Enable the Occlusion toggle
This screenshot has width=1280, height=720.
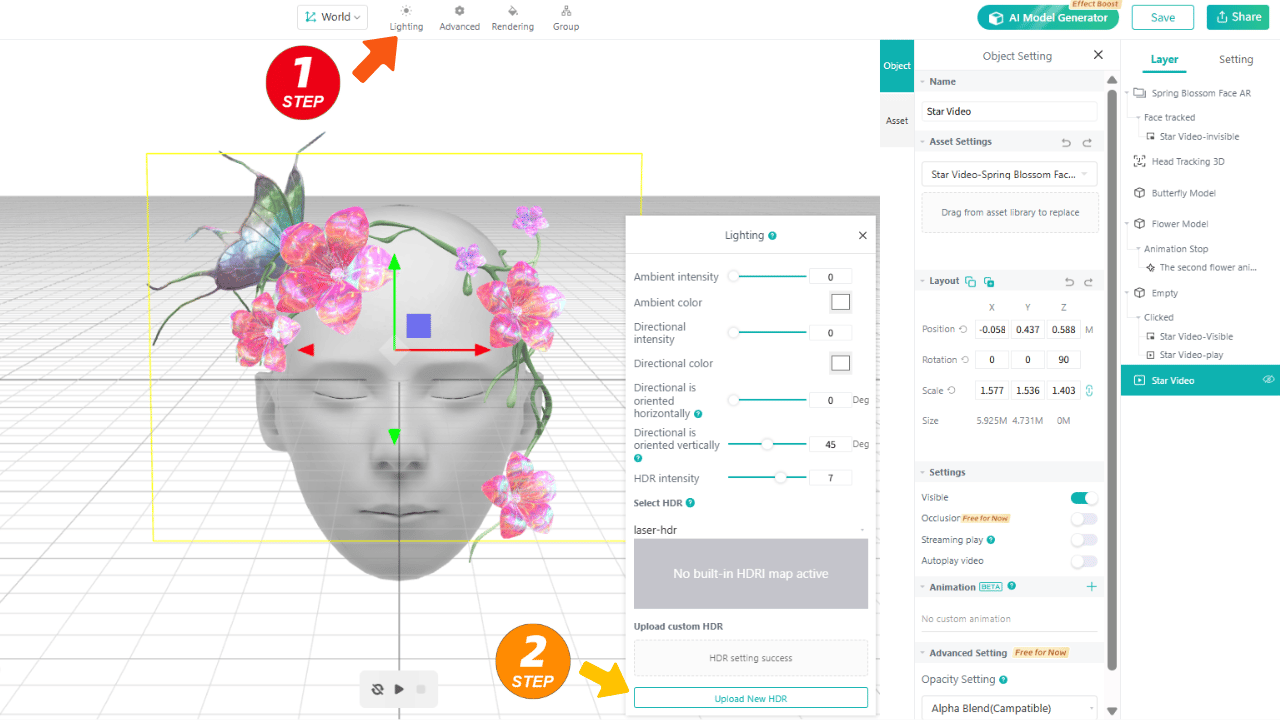point(1083,519)
